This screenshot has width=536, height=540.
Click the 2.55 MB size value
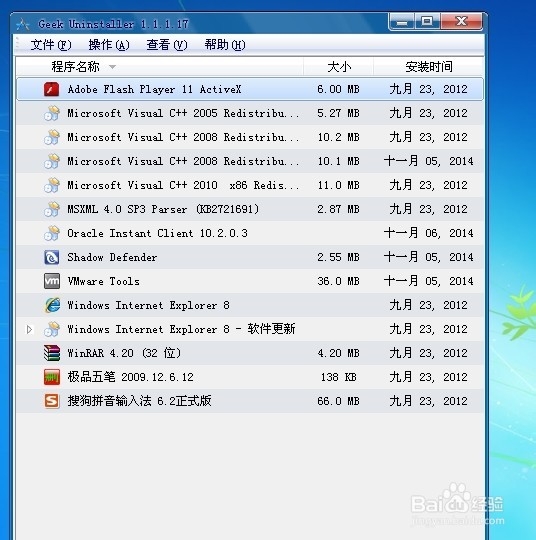[x=338, y=257]
